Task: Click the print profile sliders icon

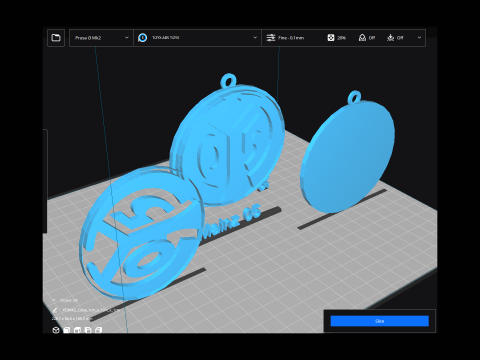Action: pos(271,38)
